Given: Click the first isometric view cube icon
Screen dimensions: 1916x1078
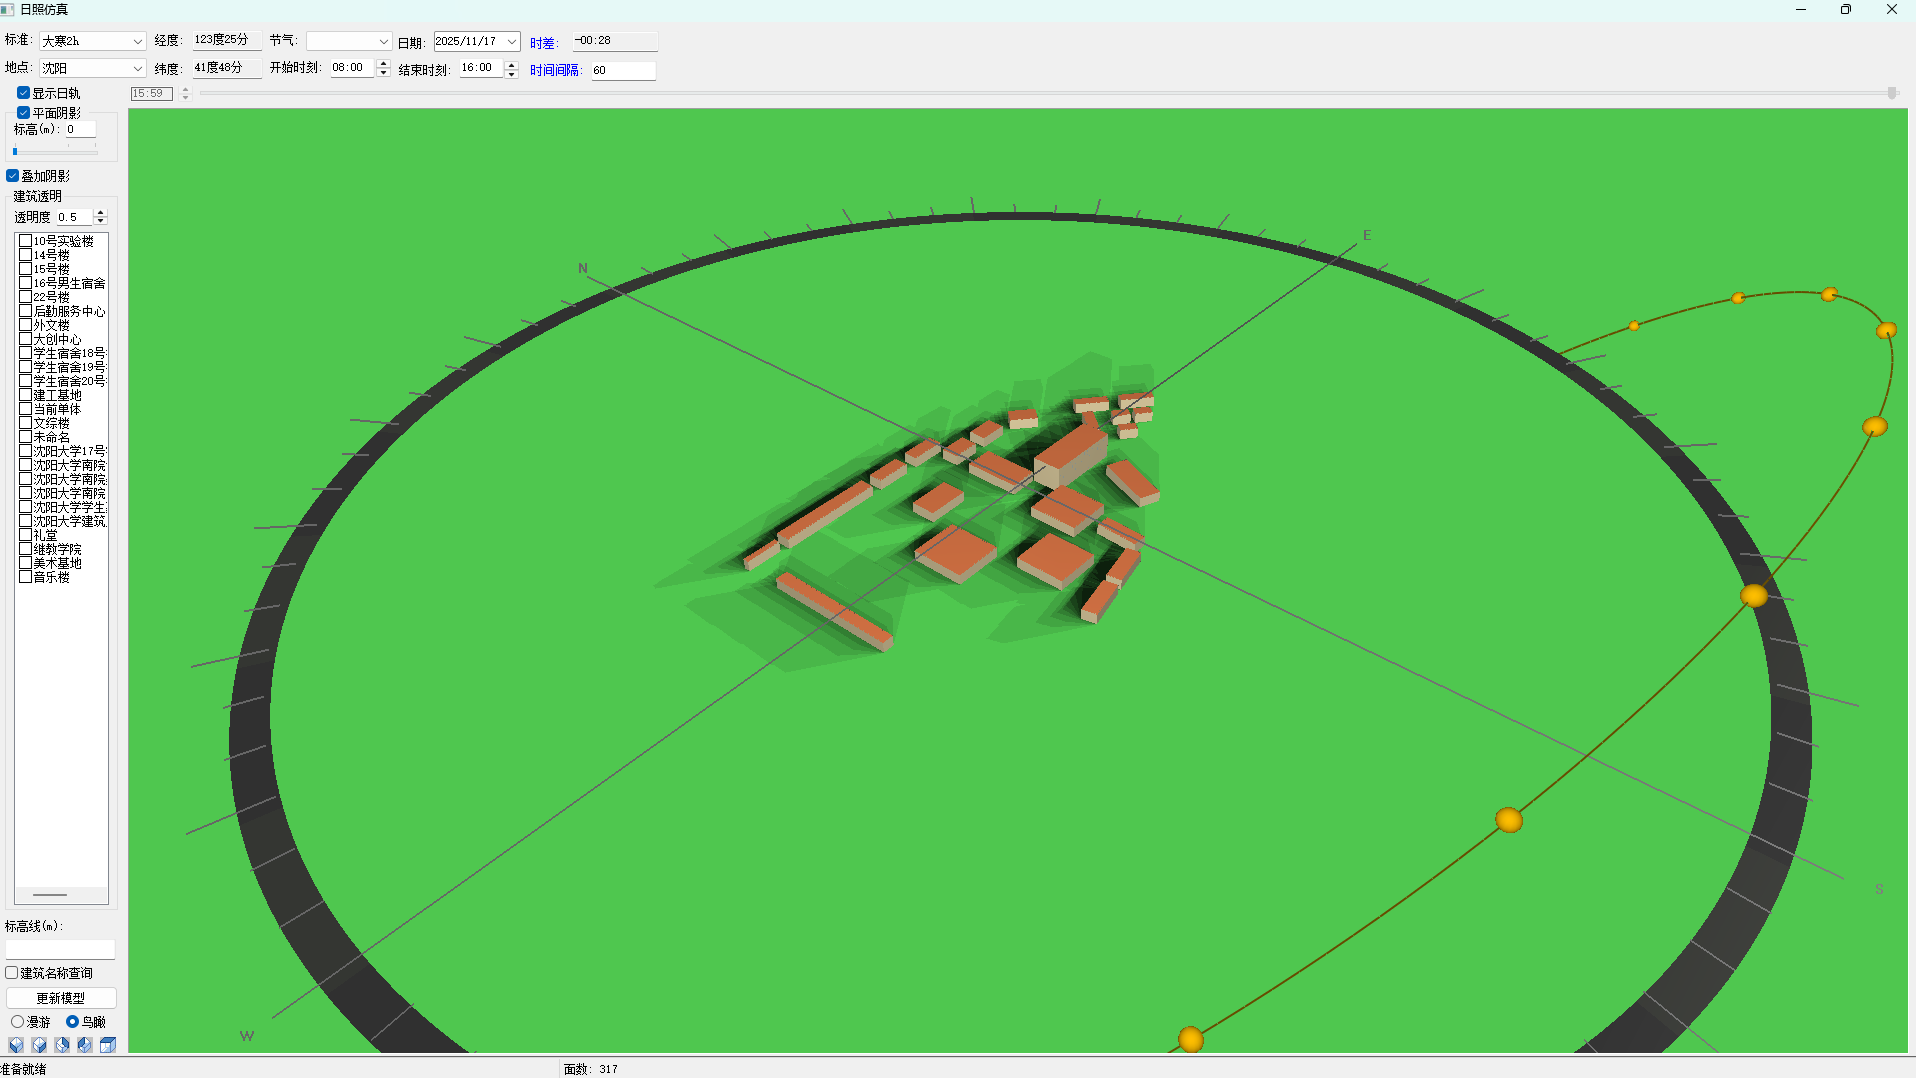Looking at the screenshot, I should pos(16,1045).
